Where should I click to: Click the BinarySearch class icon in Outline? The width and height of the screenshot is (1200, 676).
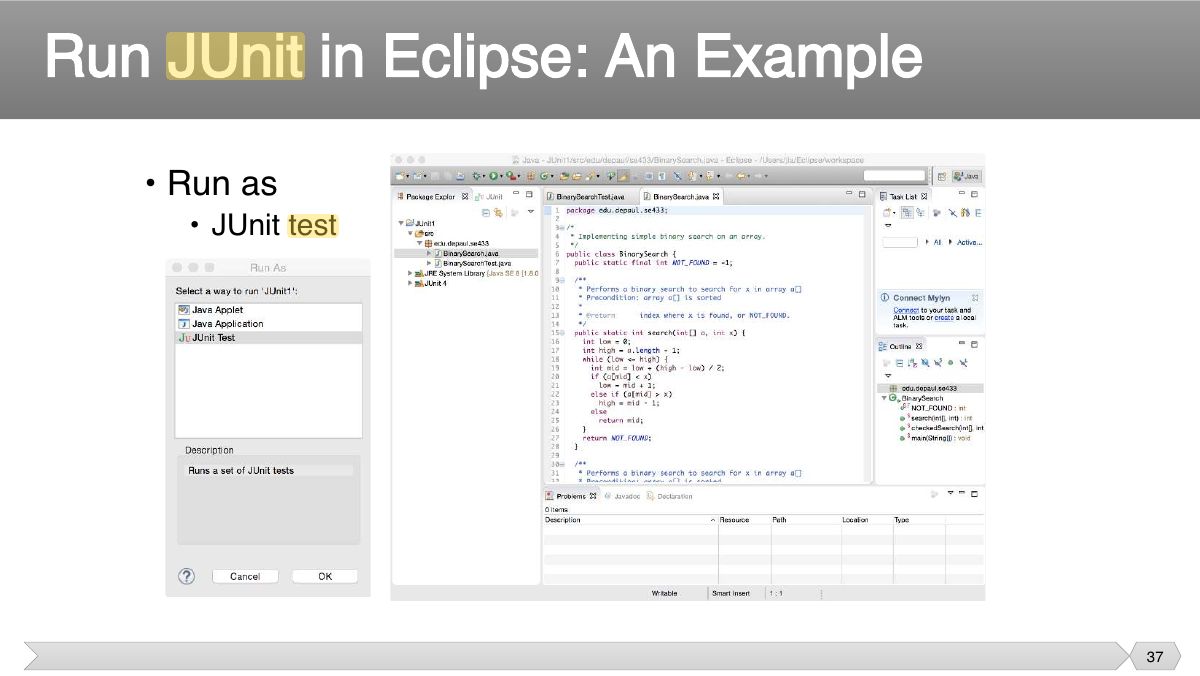click(893, 398)
